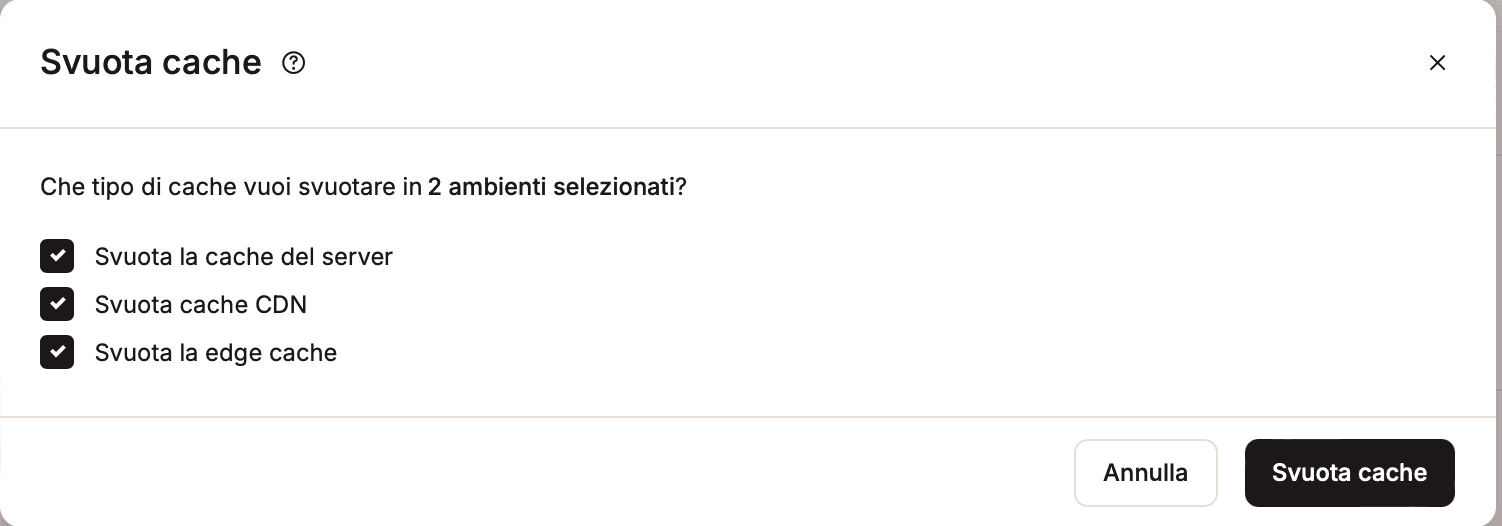The height and width of the screenshot is (526, 1502).
Task: Click the word 'server' in the first option
Action: (362, 257)
